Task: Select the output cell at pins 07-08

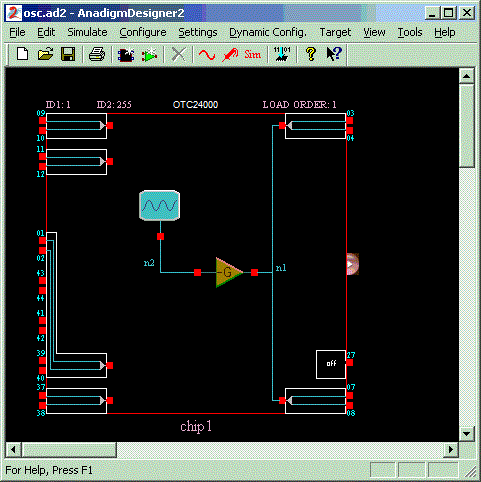Action: 316,401
